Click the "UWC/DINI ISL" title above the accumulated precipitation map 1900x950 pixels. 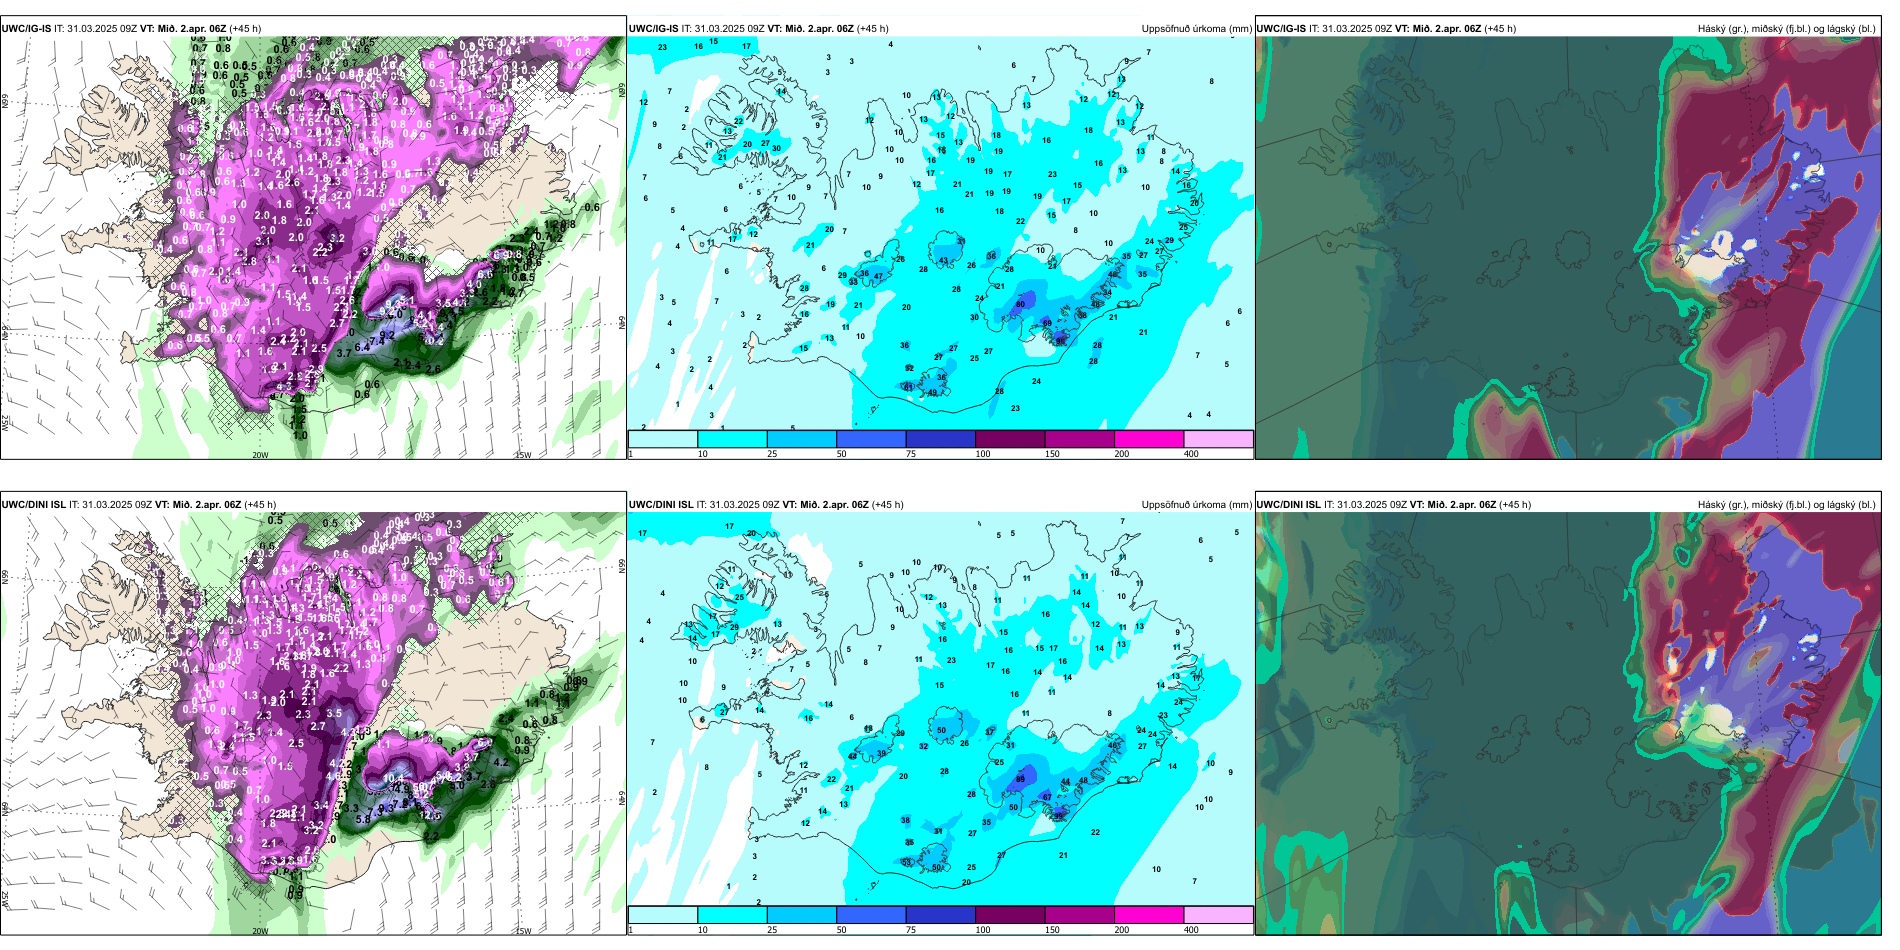(661, 505)
